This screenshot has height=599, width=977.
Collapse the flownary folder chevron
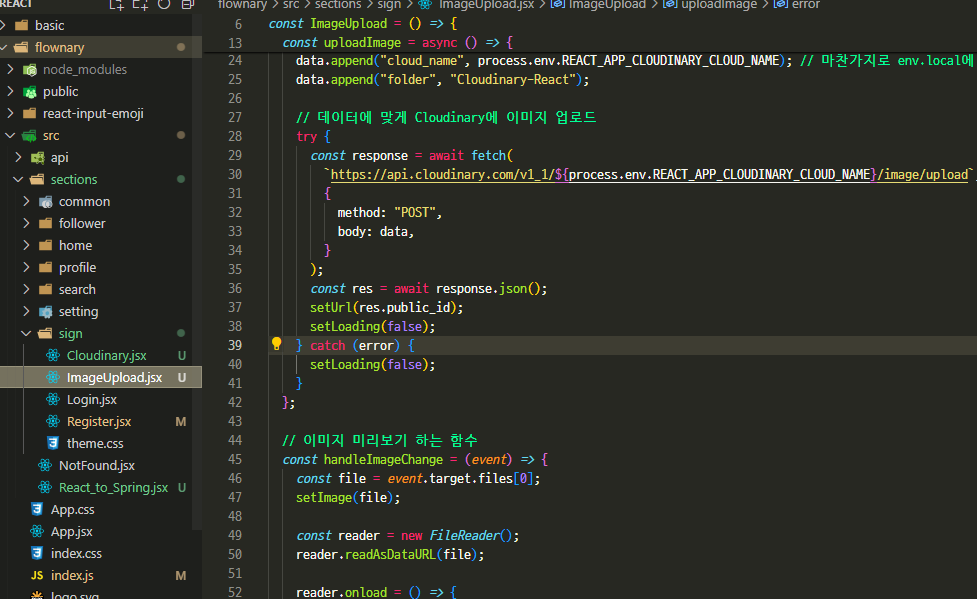click(4, 47)
